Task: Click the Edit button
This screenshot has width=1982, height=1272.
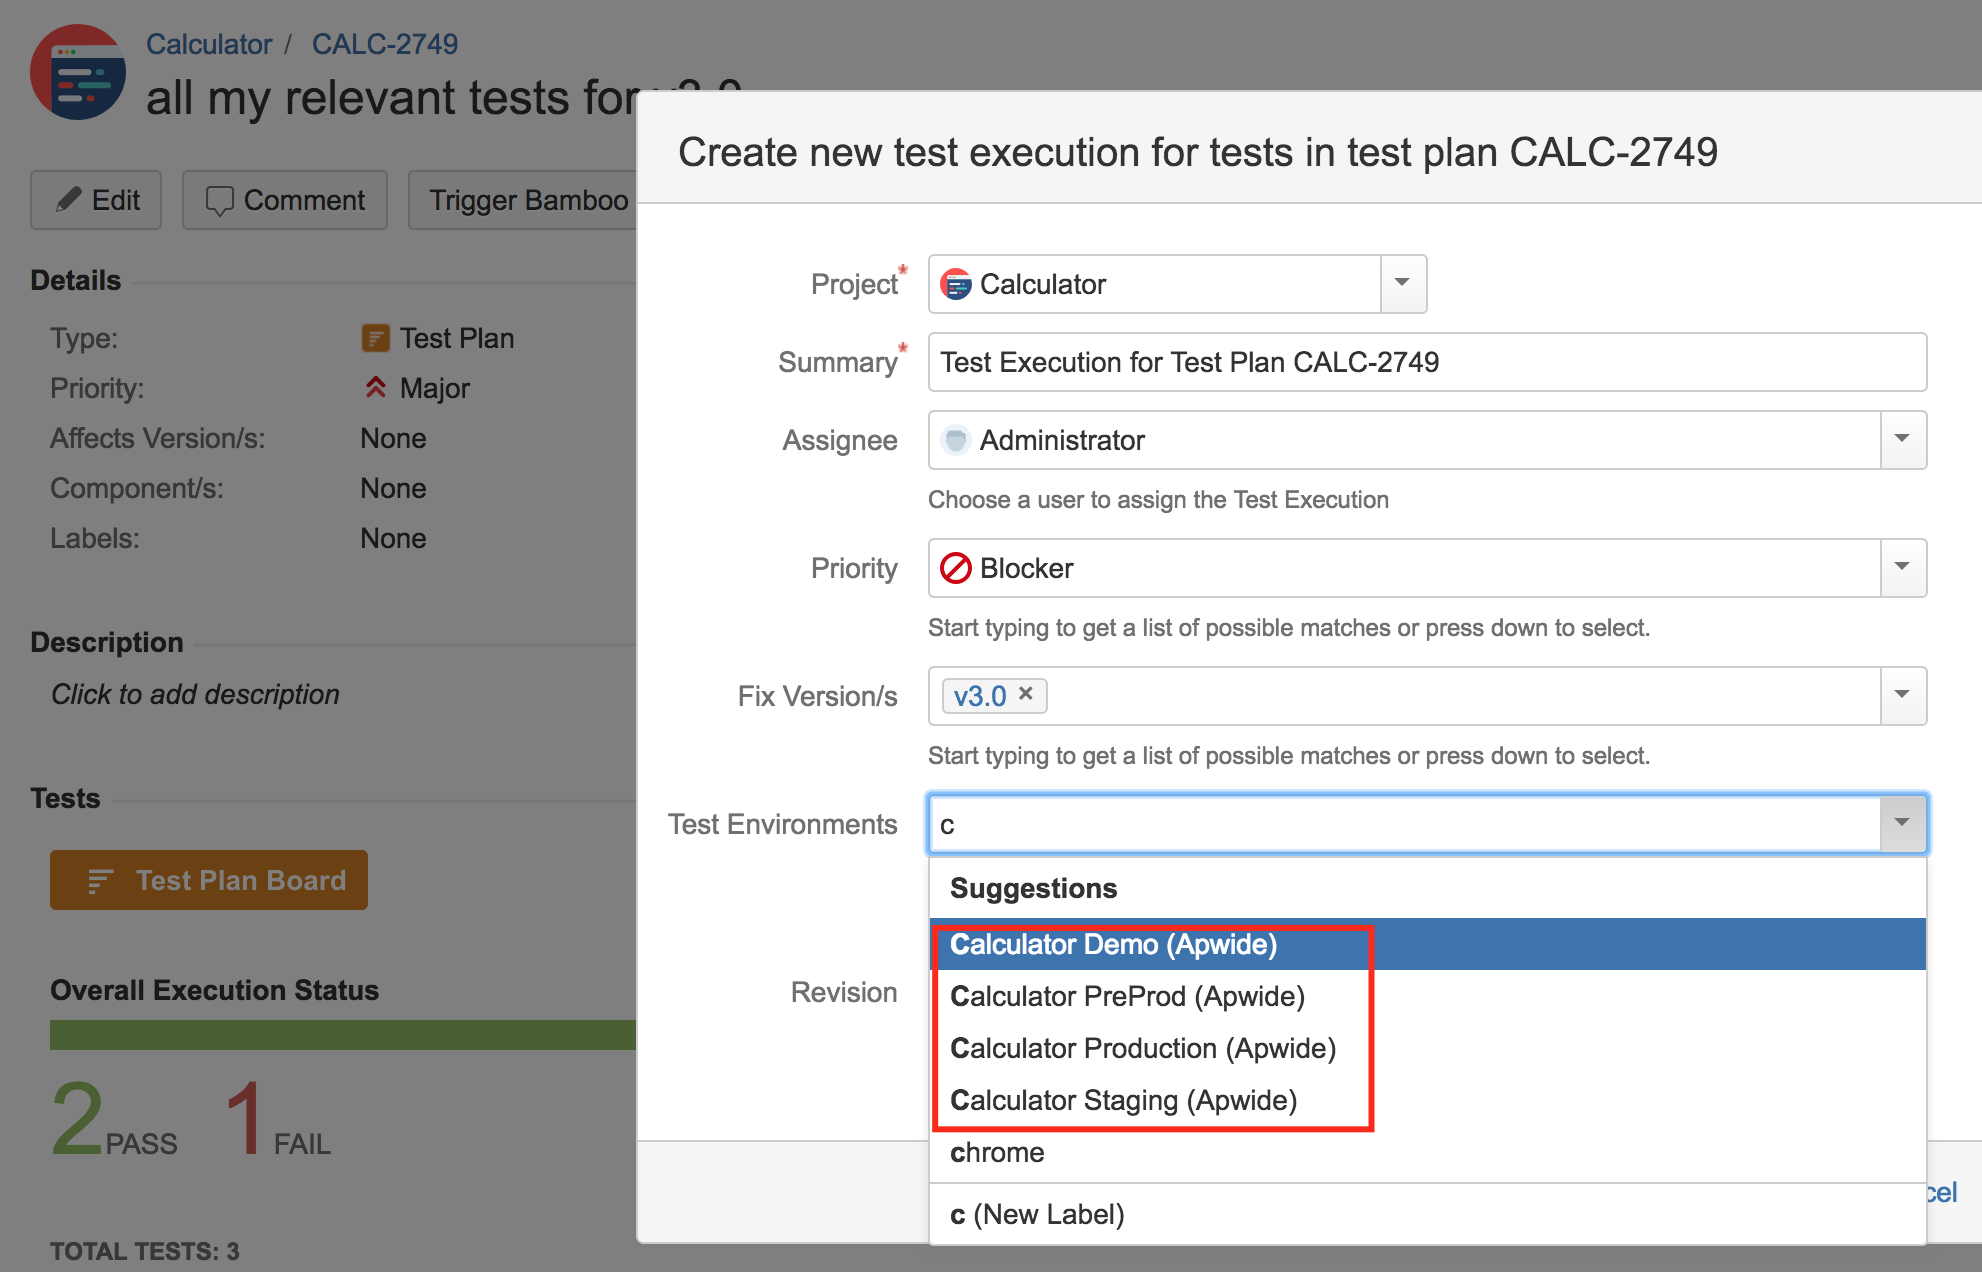Action: [96, 200]
